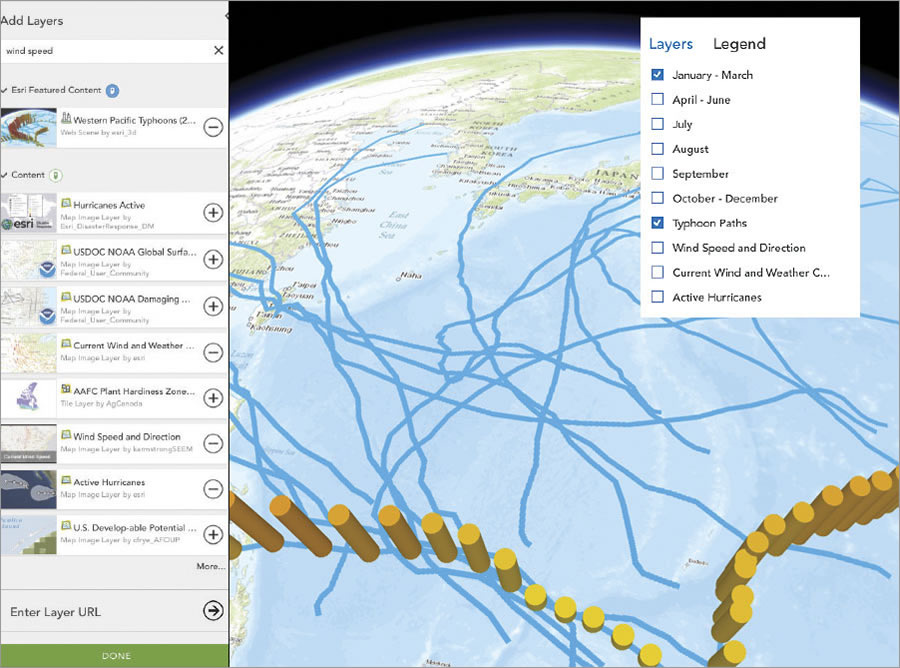Screen dimensions: 900x668
Task: Remove the Current Wind and Weather layer
Action: 211,352
